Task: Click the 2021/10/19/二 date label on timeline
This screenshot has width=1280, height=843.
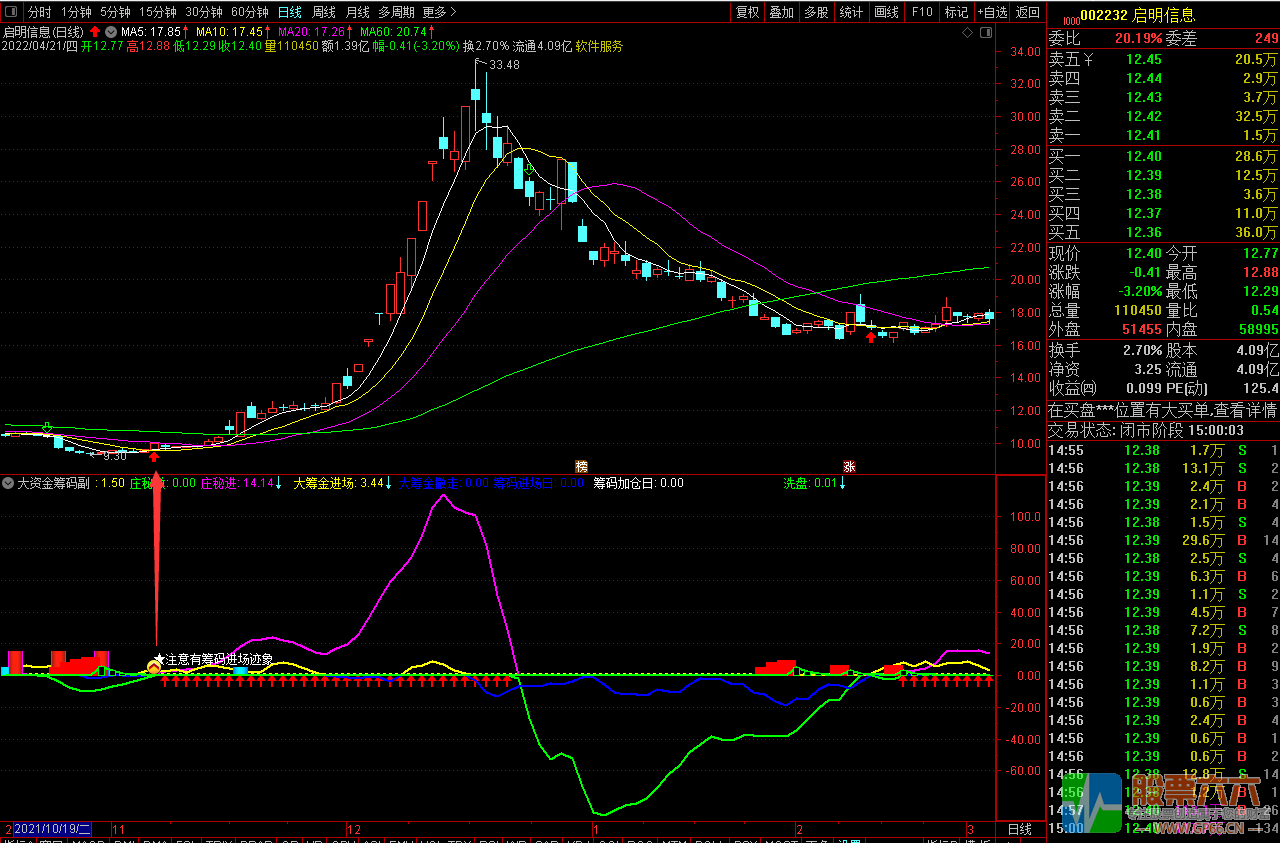Action: (x=52, y=830)
